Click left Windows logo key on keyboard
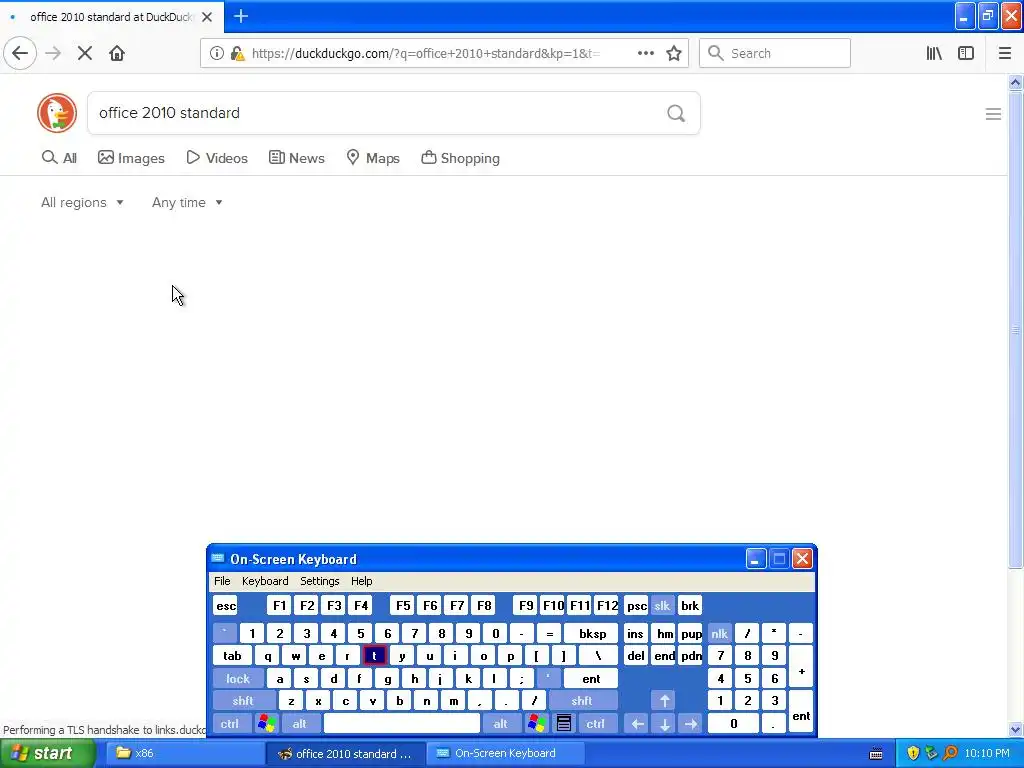 click(266, 724)
